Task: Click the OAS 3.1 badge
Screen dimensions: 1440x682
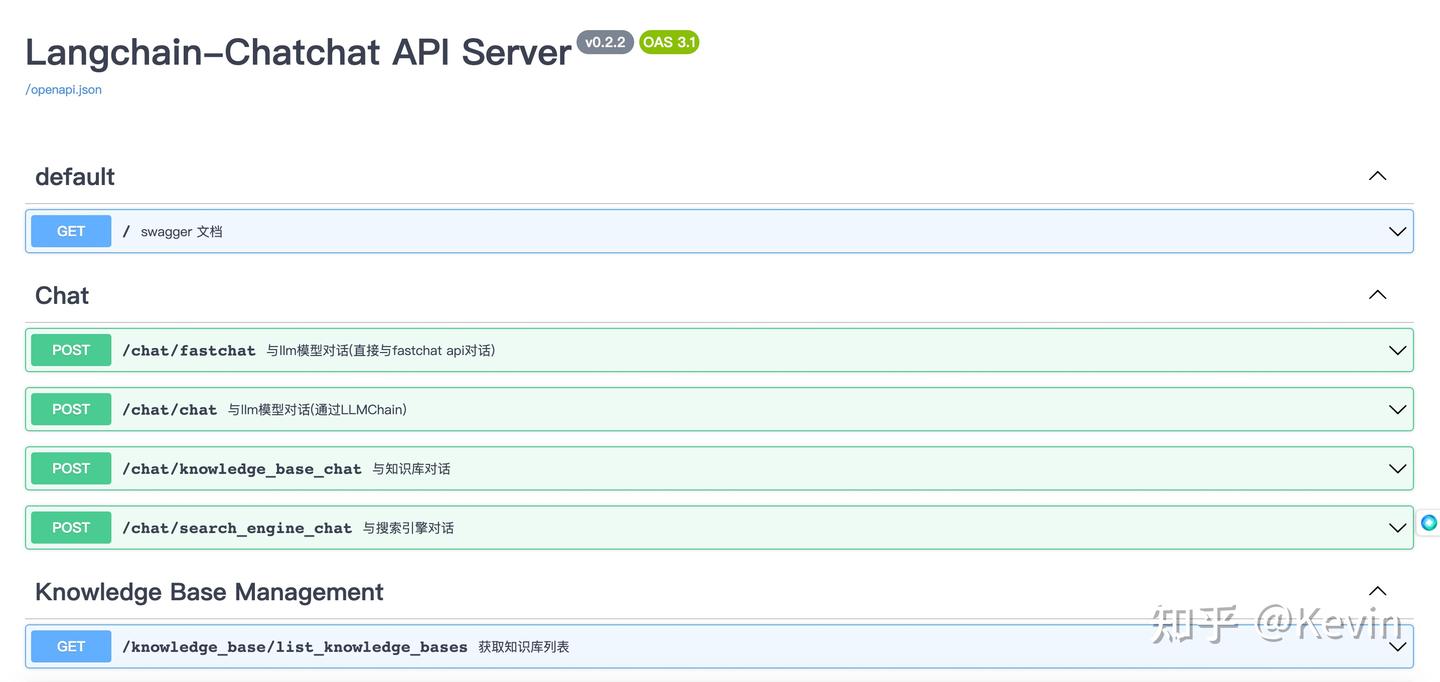Action: 669,42
